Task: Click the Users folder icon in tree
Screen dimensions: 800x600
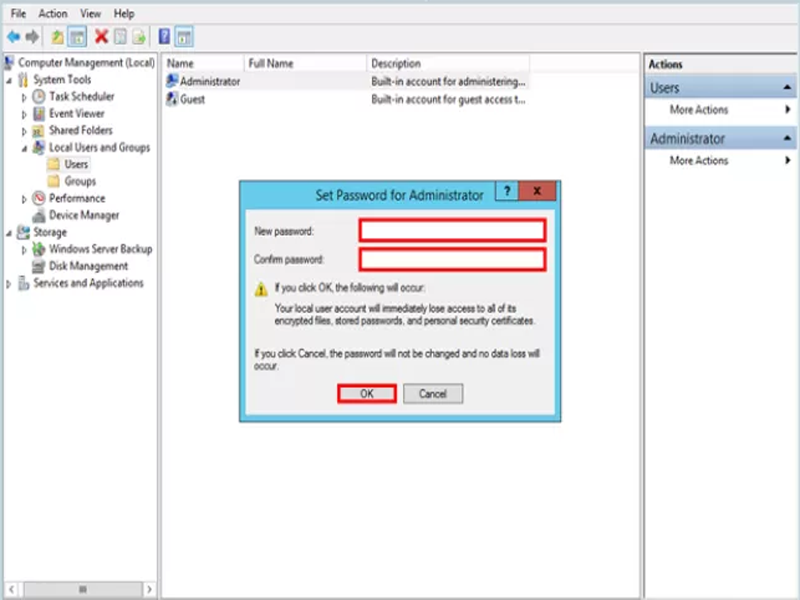Action: (x=53, y=164)
